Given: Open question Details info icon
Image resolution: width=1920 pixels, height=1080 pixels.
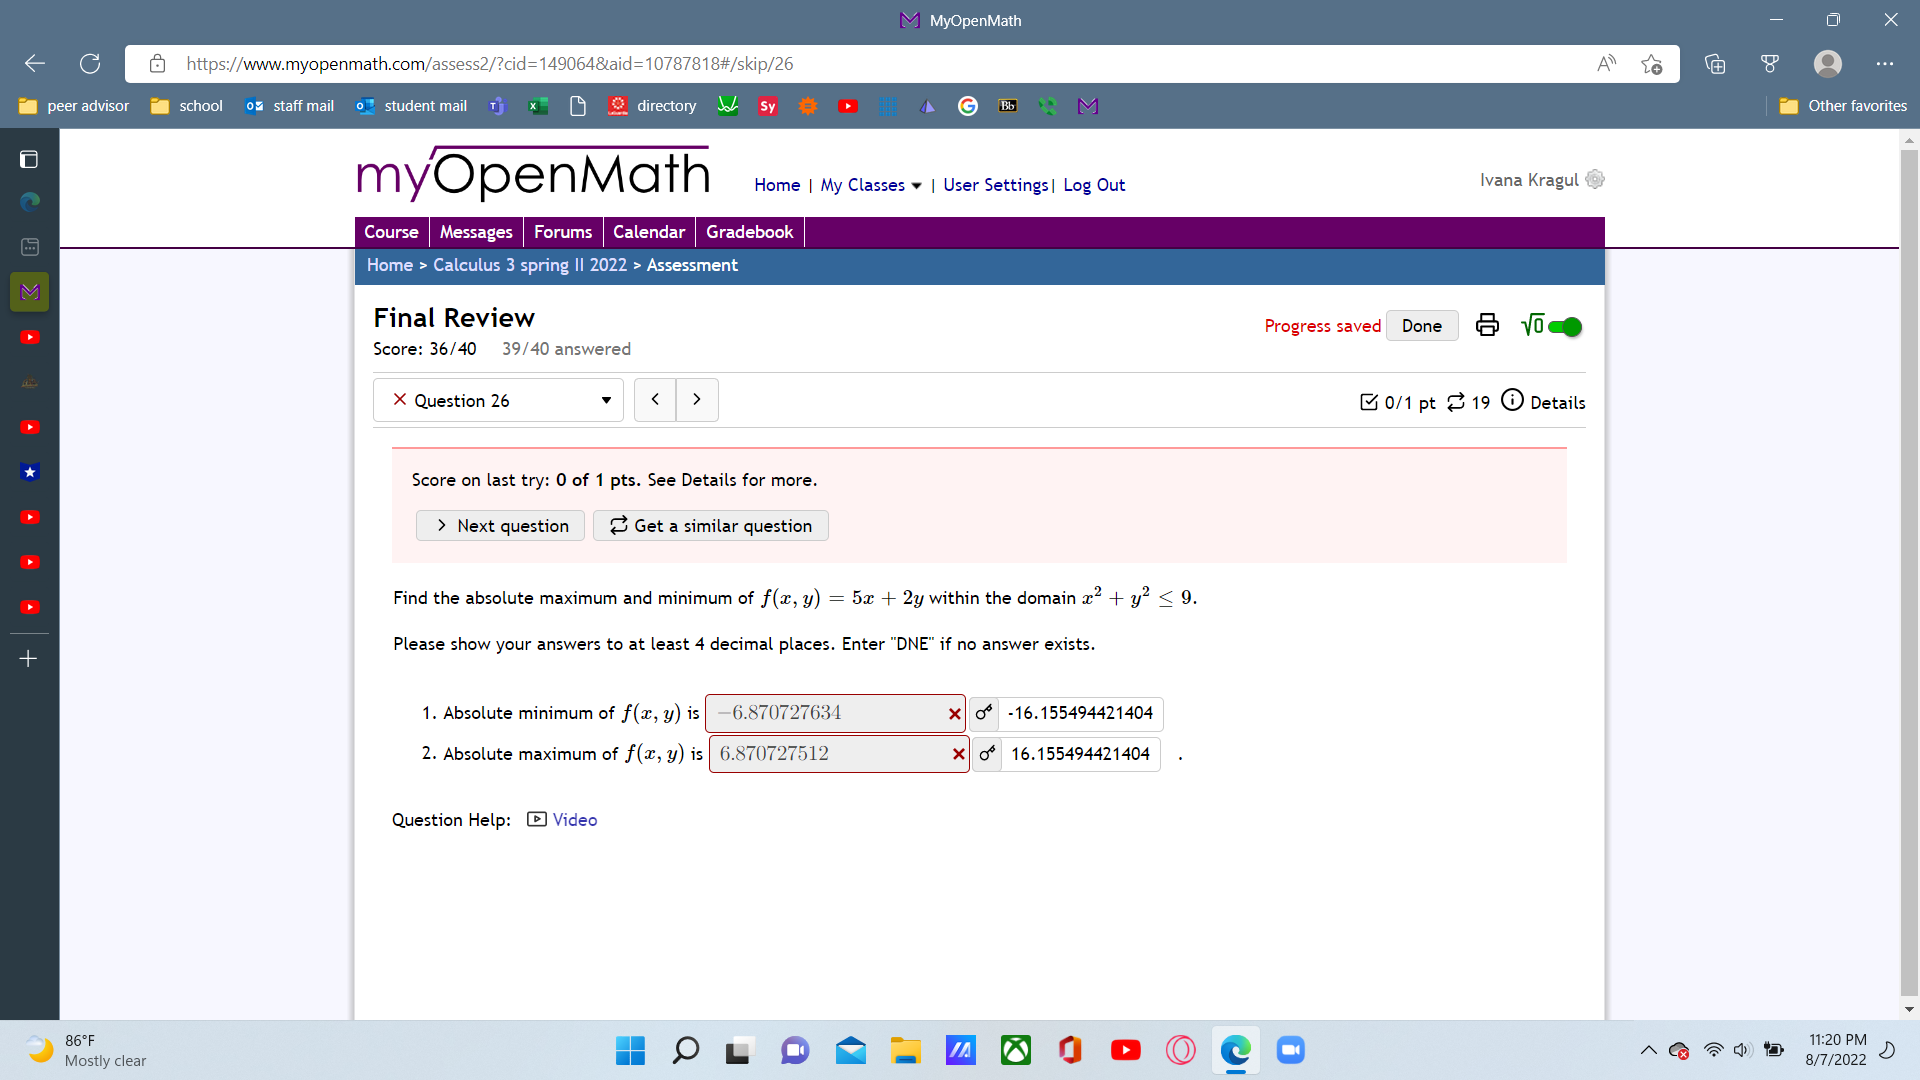Looking at the screenshot, I should [1512, 400].
